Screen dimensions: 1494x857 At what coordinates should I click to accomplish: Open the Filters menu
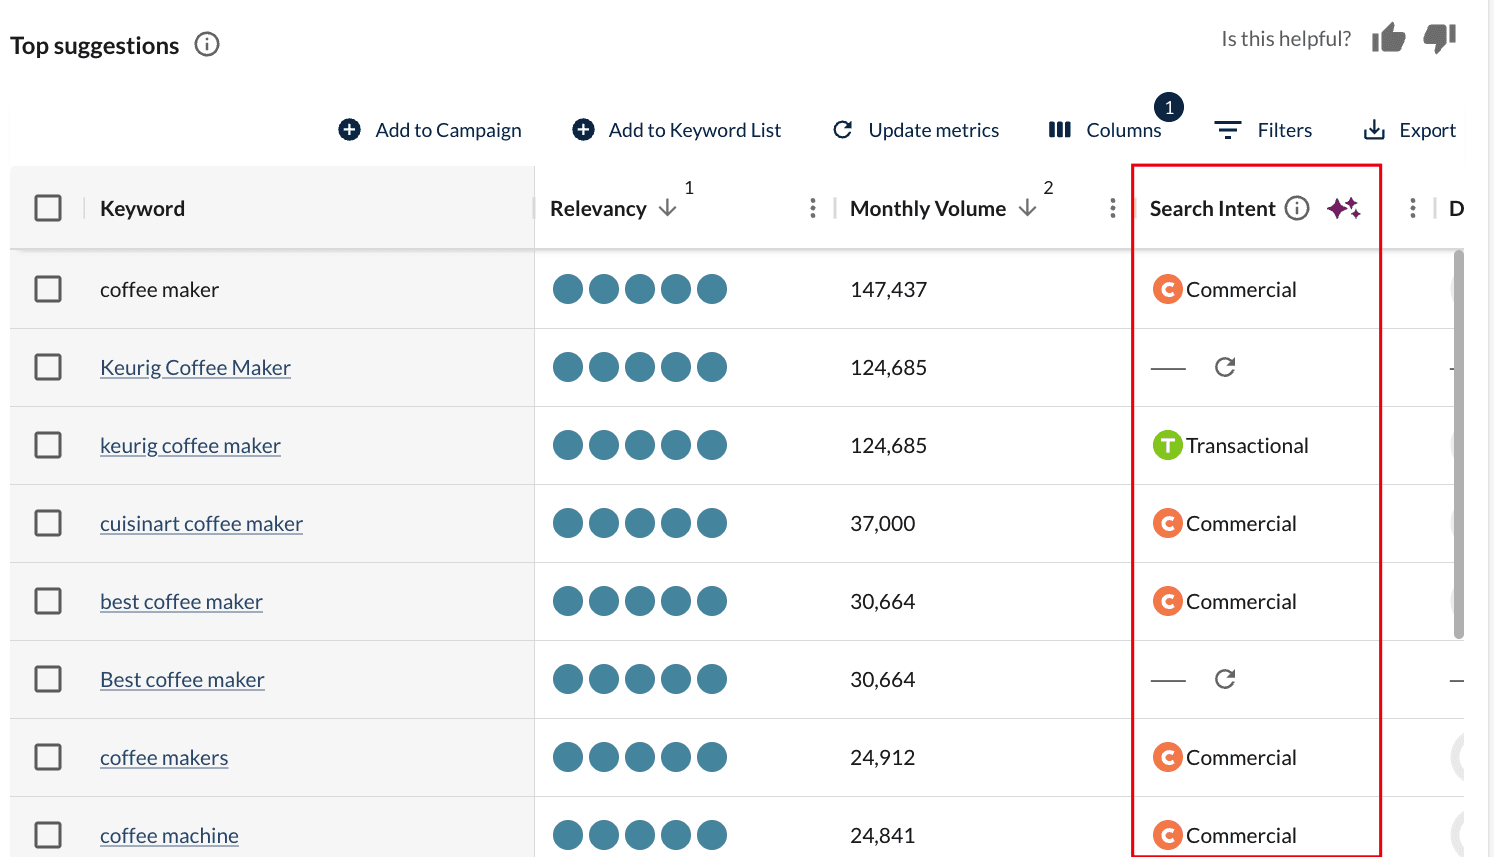coord(1263,129)
